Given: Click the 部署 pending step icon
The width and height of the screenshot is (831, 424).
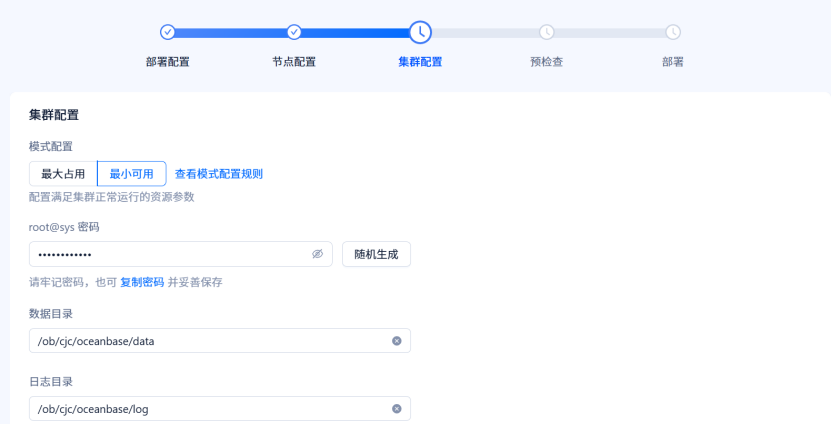Looking at the screenshot, I should click(673, 32).
